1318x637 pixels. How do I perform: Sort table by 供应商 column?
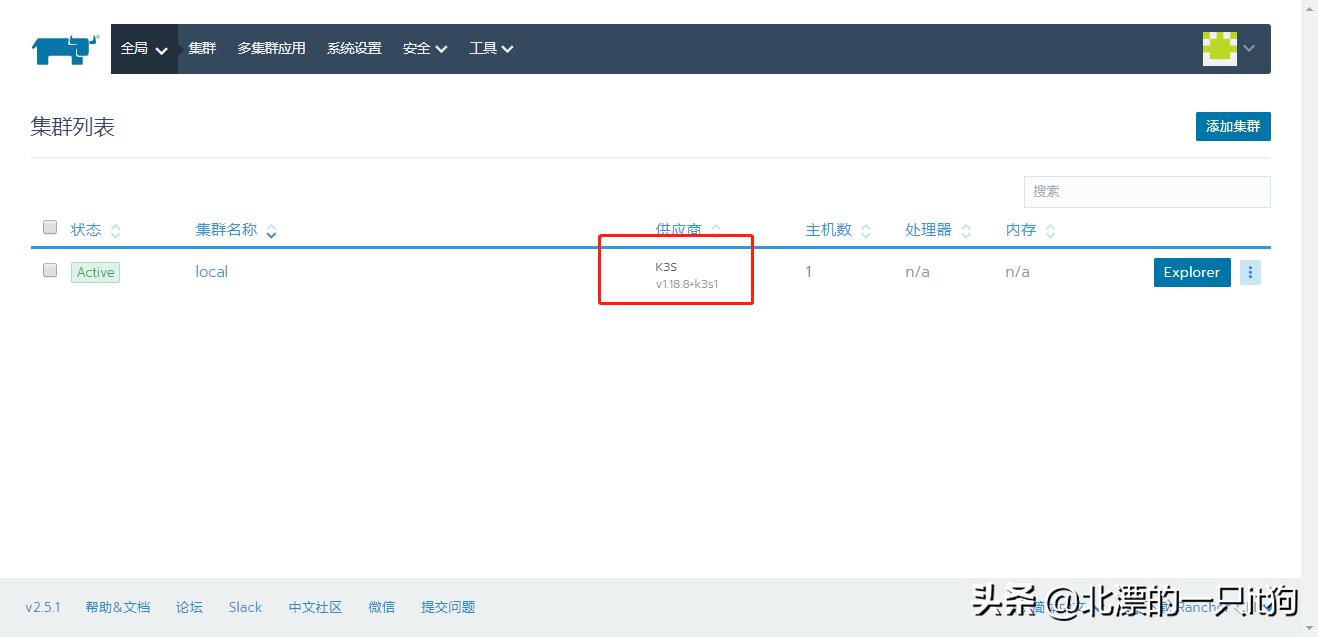[x=688, y=230]
